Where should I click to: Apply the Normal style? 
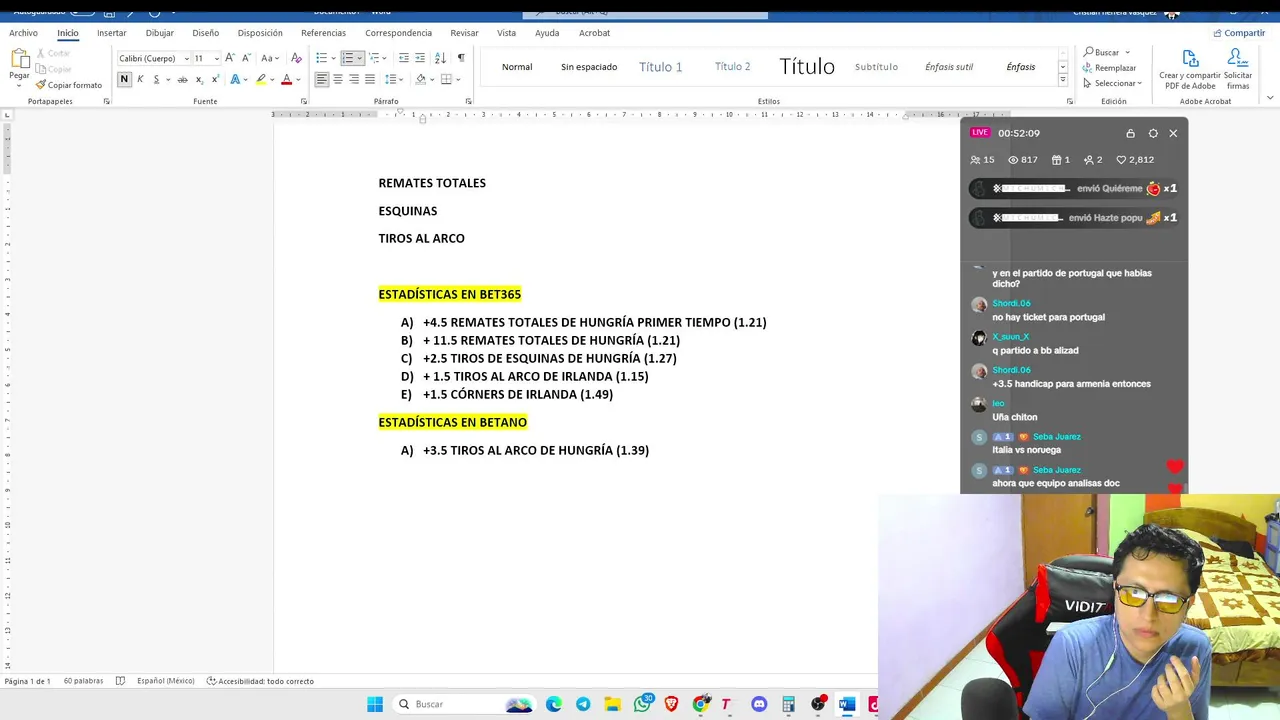[517, 67]
